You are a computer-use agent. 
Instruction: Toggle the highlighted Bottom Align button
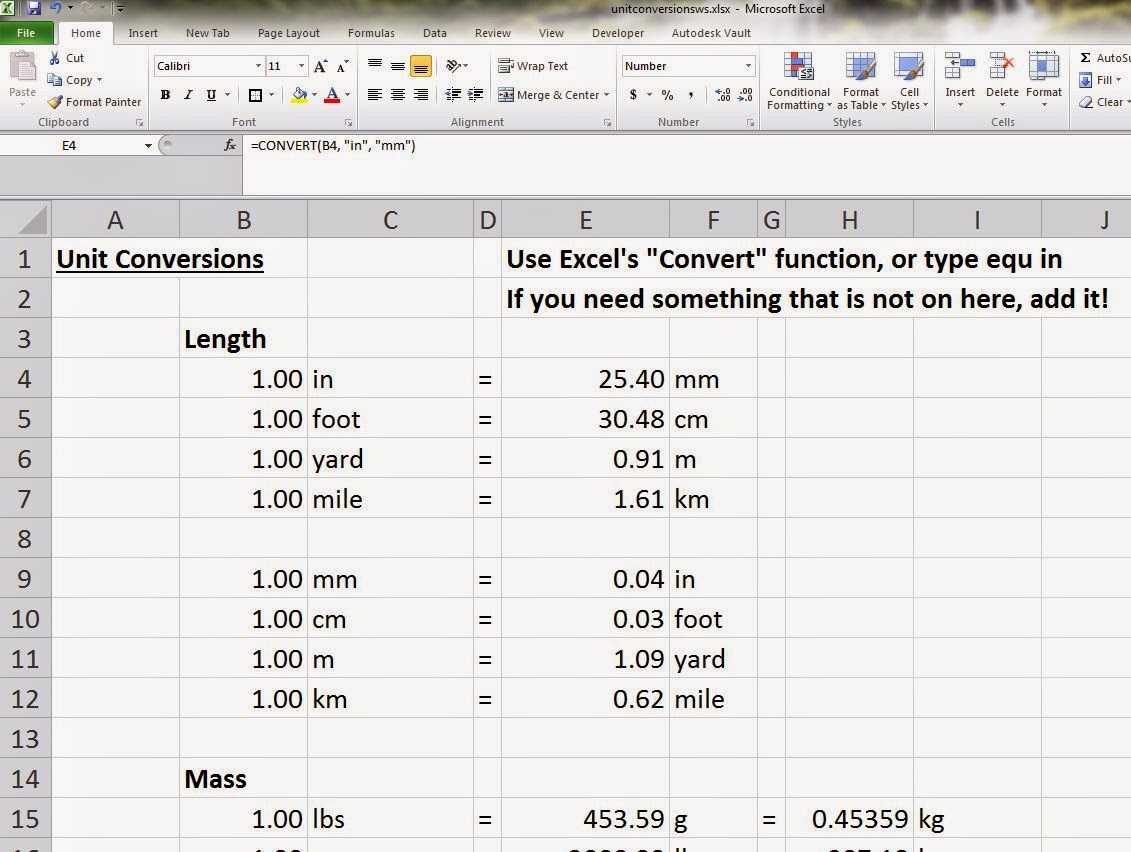coord(421,66)
